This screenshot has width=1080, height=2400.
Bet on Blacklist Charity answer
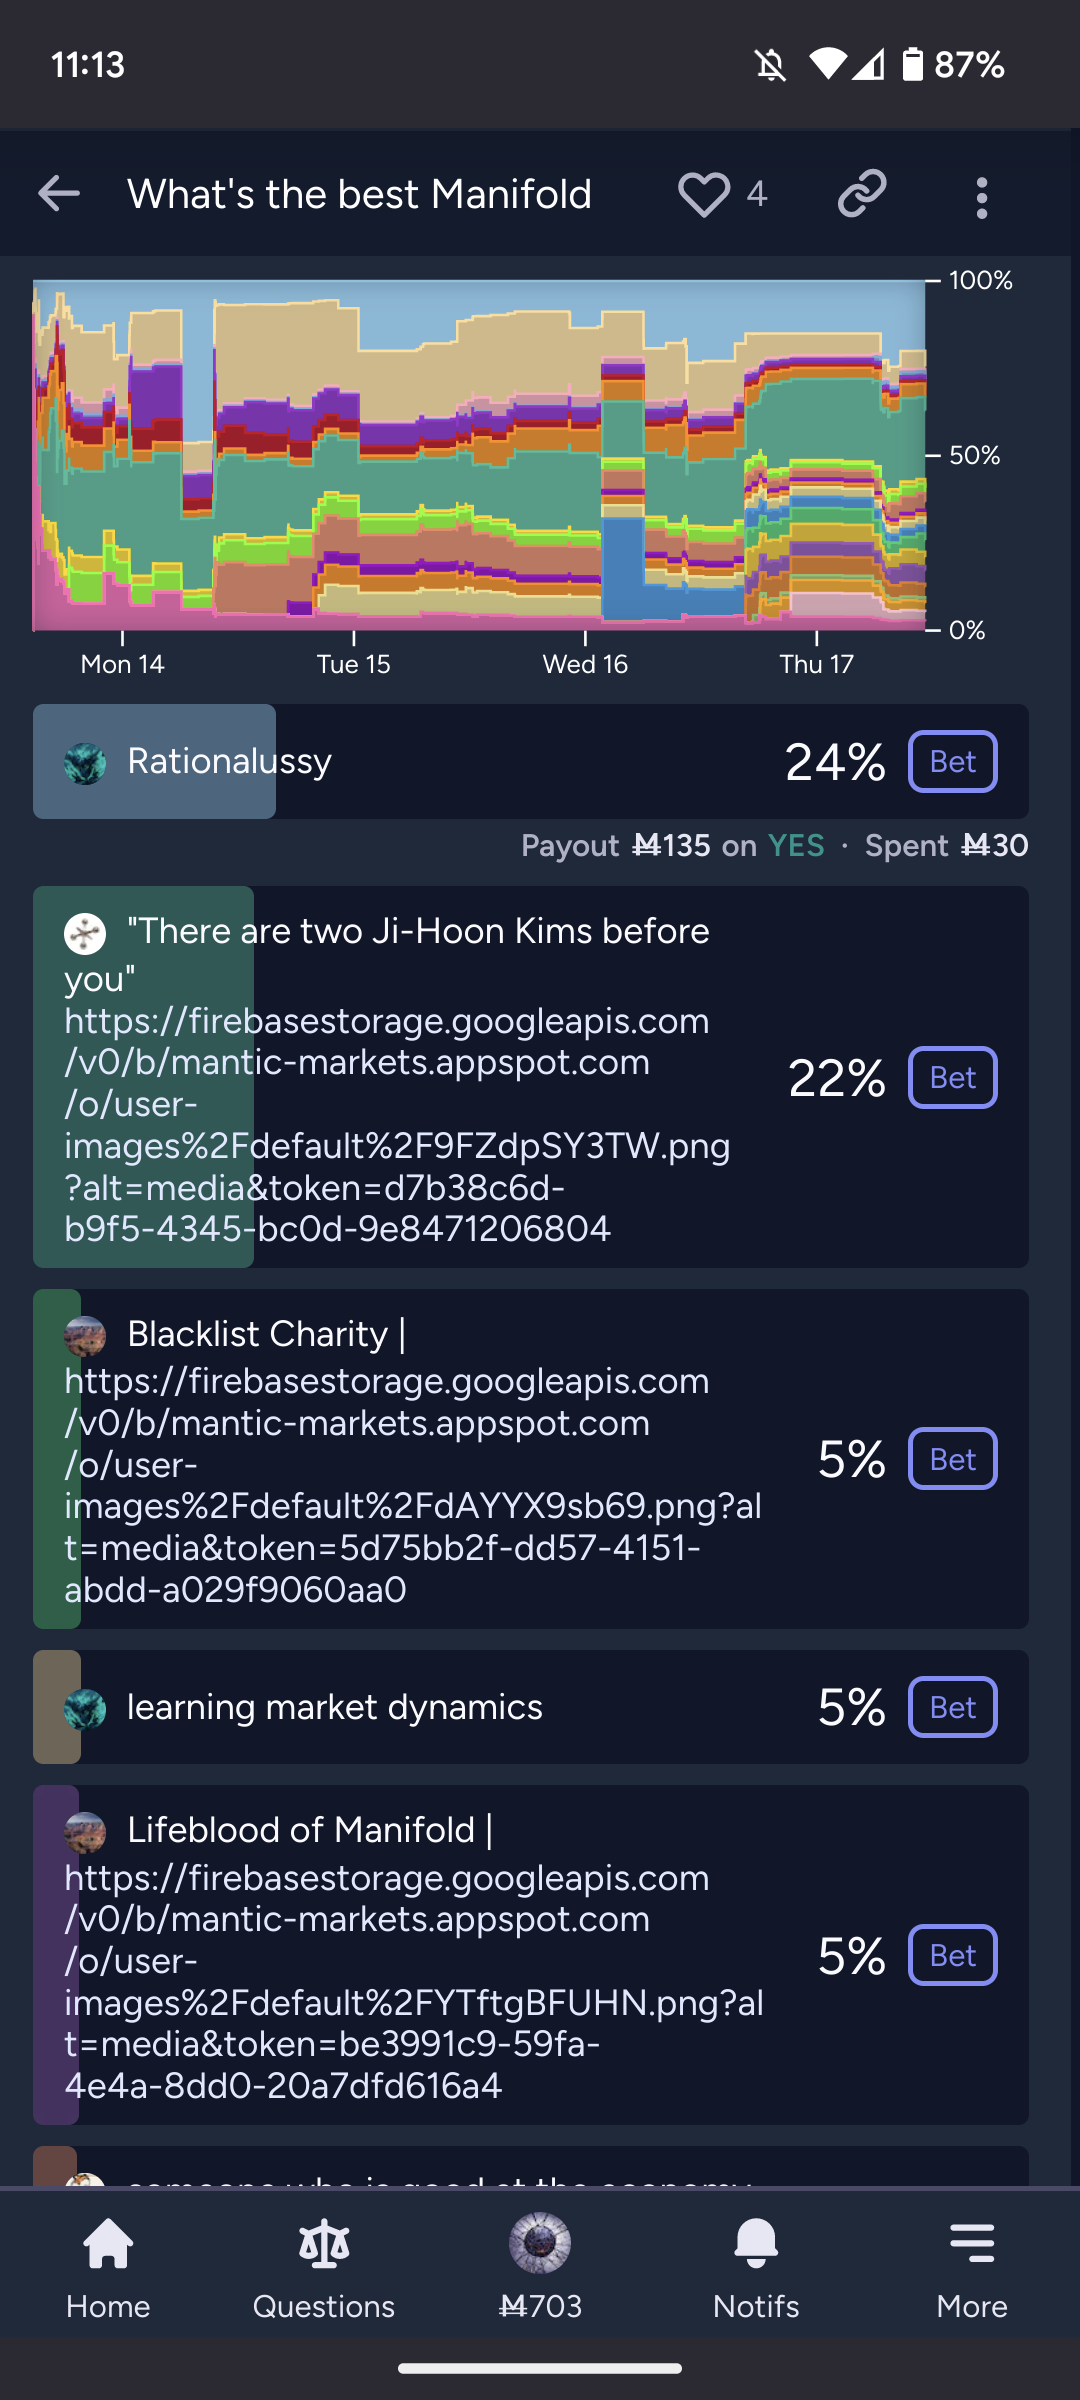952,1459
